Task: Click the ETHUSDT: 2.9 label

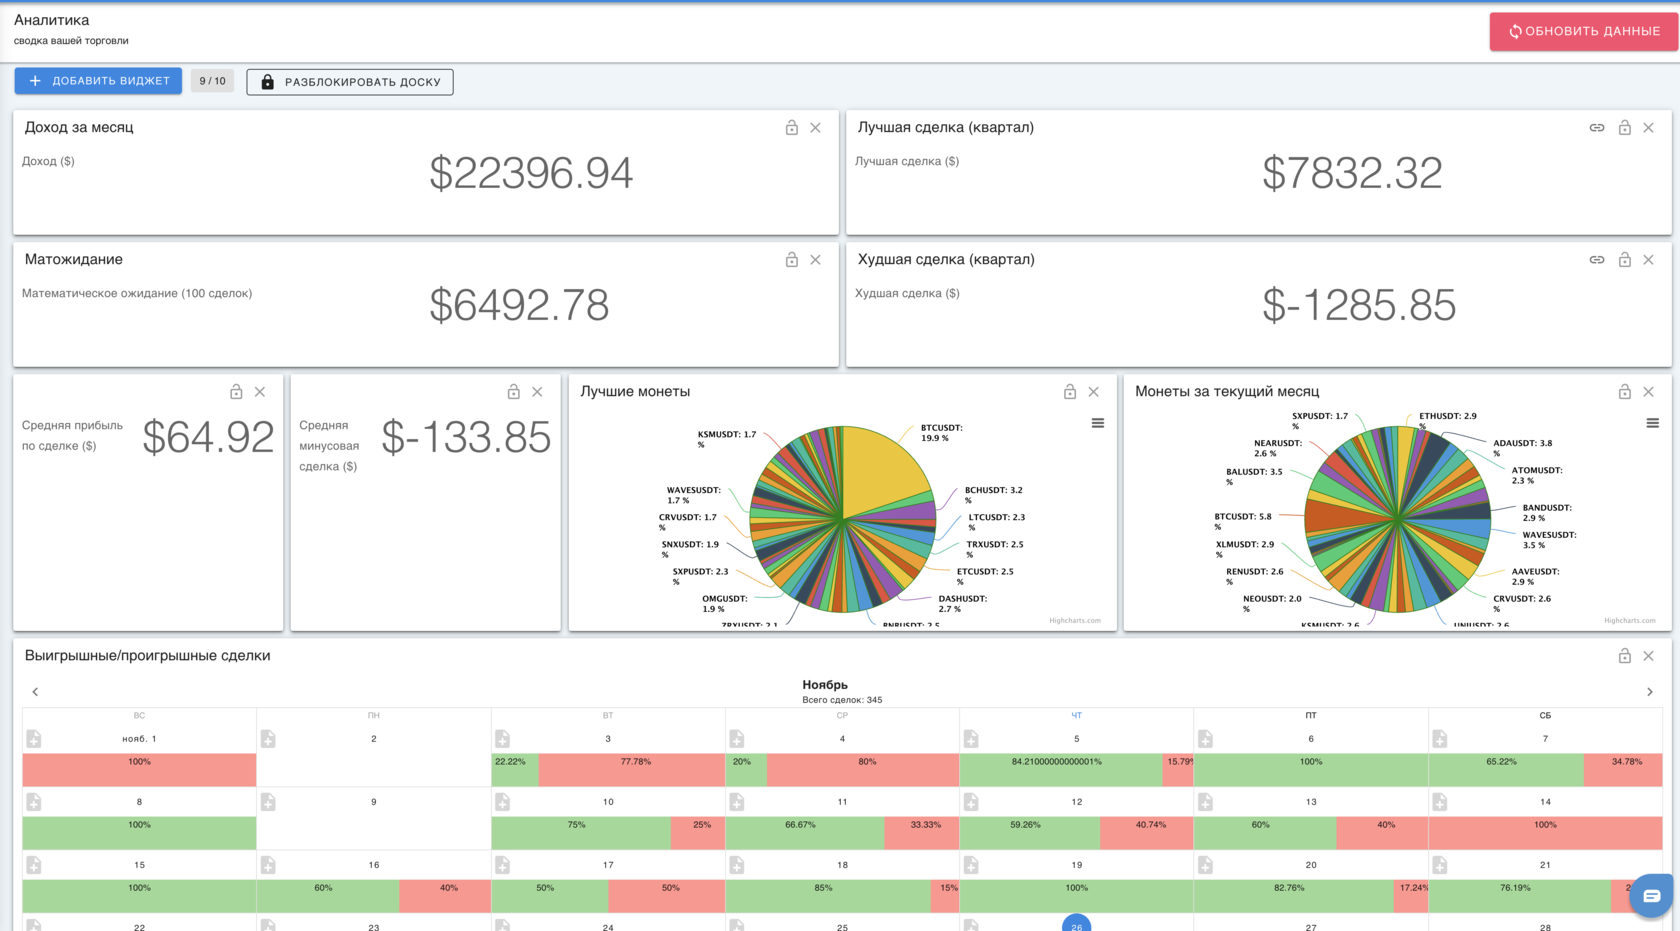Action: [1448, 420]
